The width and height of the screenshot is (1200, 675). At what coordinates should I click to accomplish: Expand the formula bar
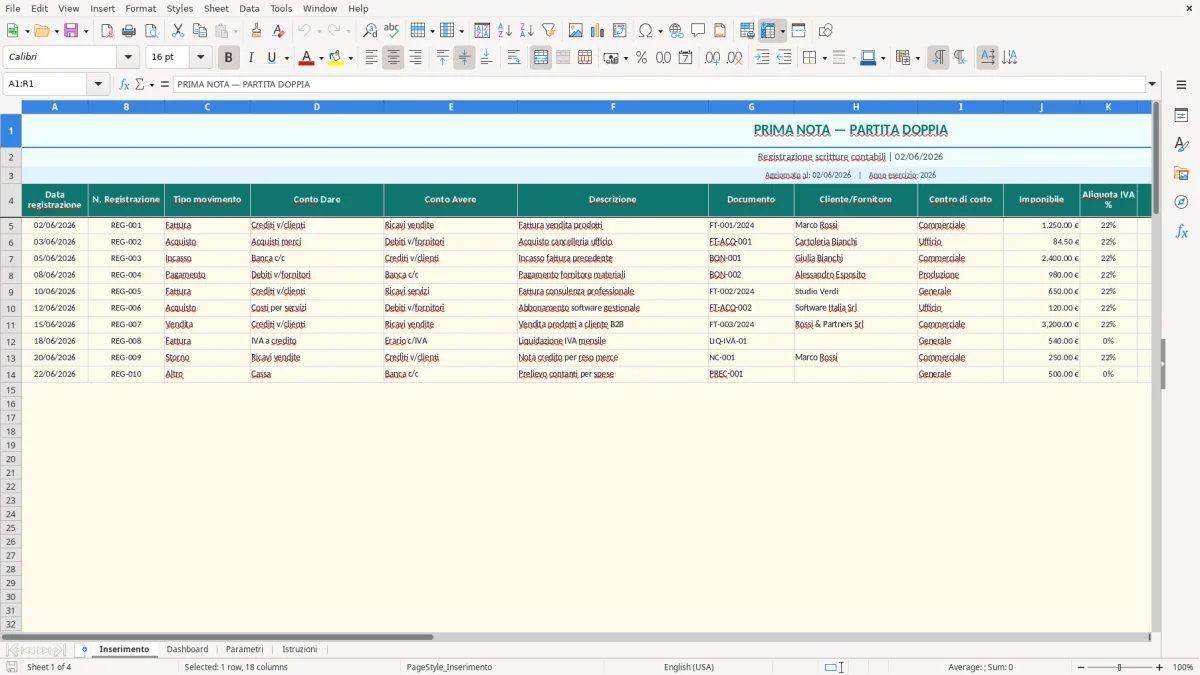pyautogui.click(x=1152, y=85)
